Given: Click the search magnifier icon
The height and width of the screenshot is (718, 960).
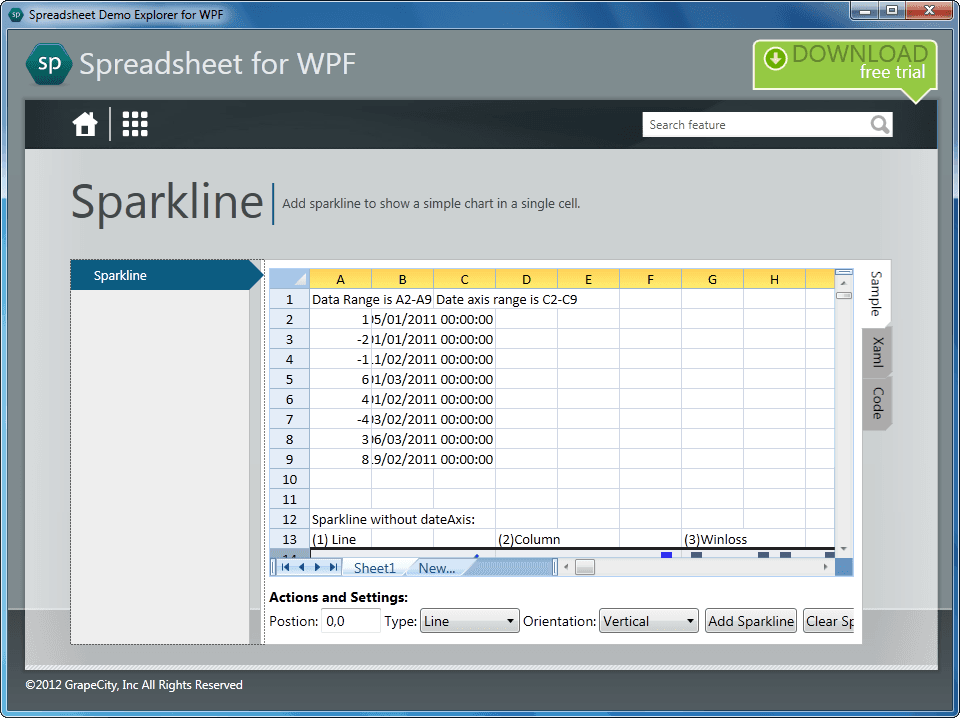Looking at the screenshot, I should (x=880, y=125).
